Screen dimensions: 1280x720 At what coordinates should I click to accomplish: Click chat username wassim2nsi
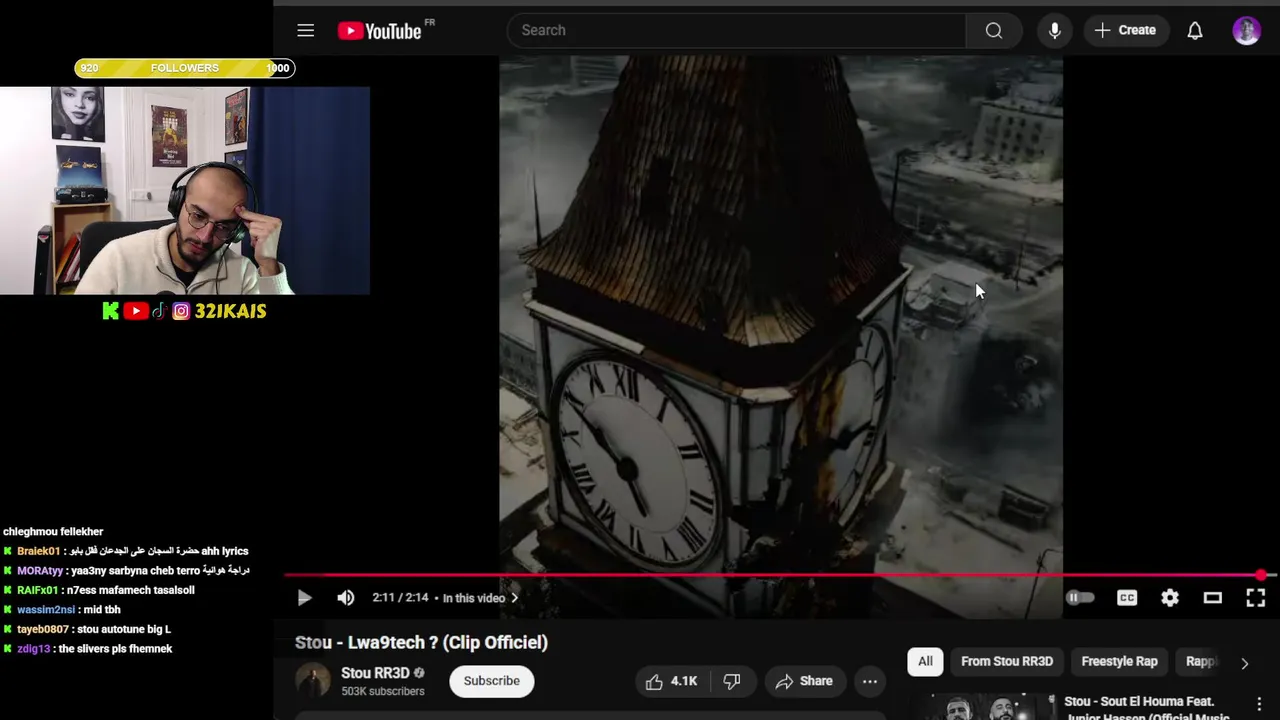pyautogui.click(x=46, y=610)
